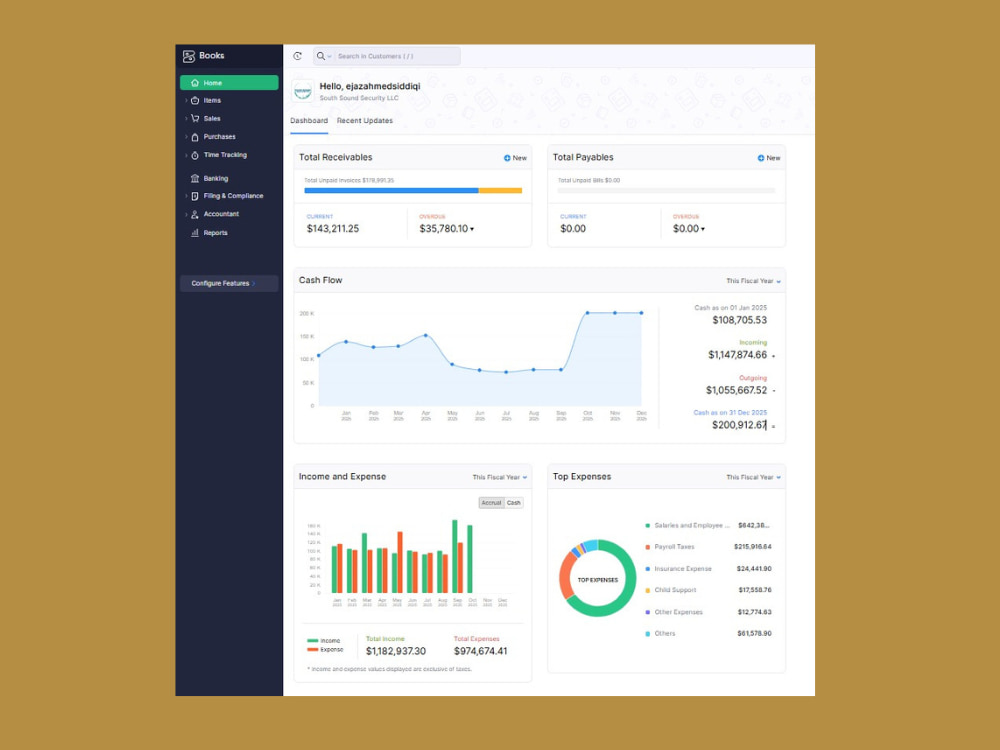This screenshot has width=1000, height=750.
Task: Click blue current portion of receivables bar
Action: [392, 191]
